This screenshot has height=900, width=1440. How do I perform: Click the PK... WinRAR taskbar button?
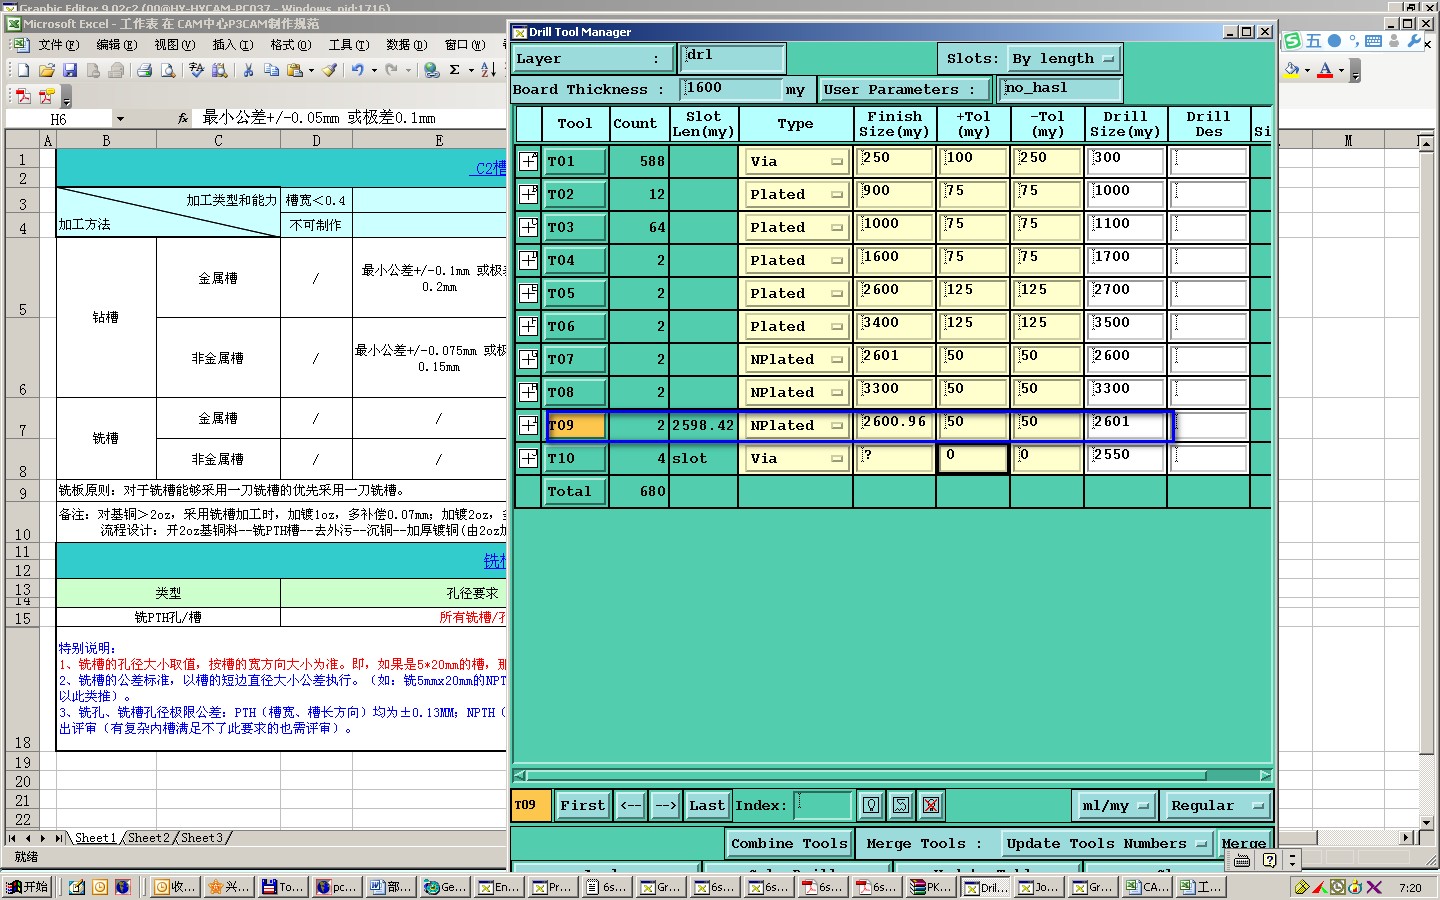coord(931,886)
